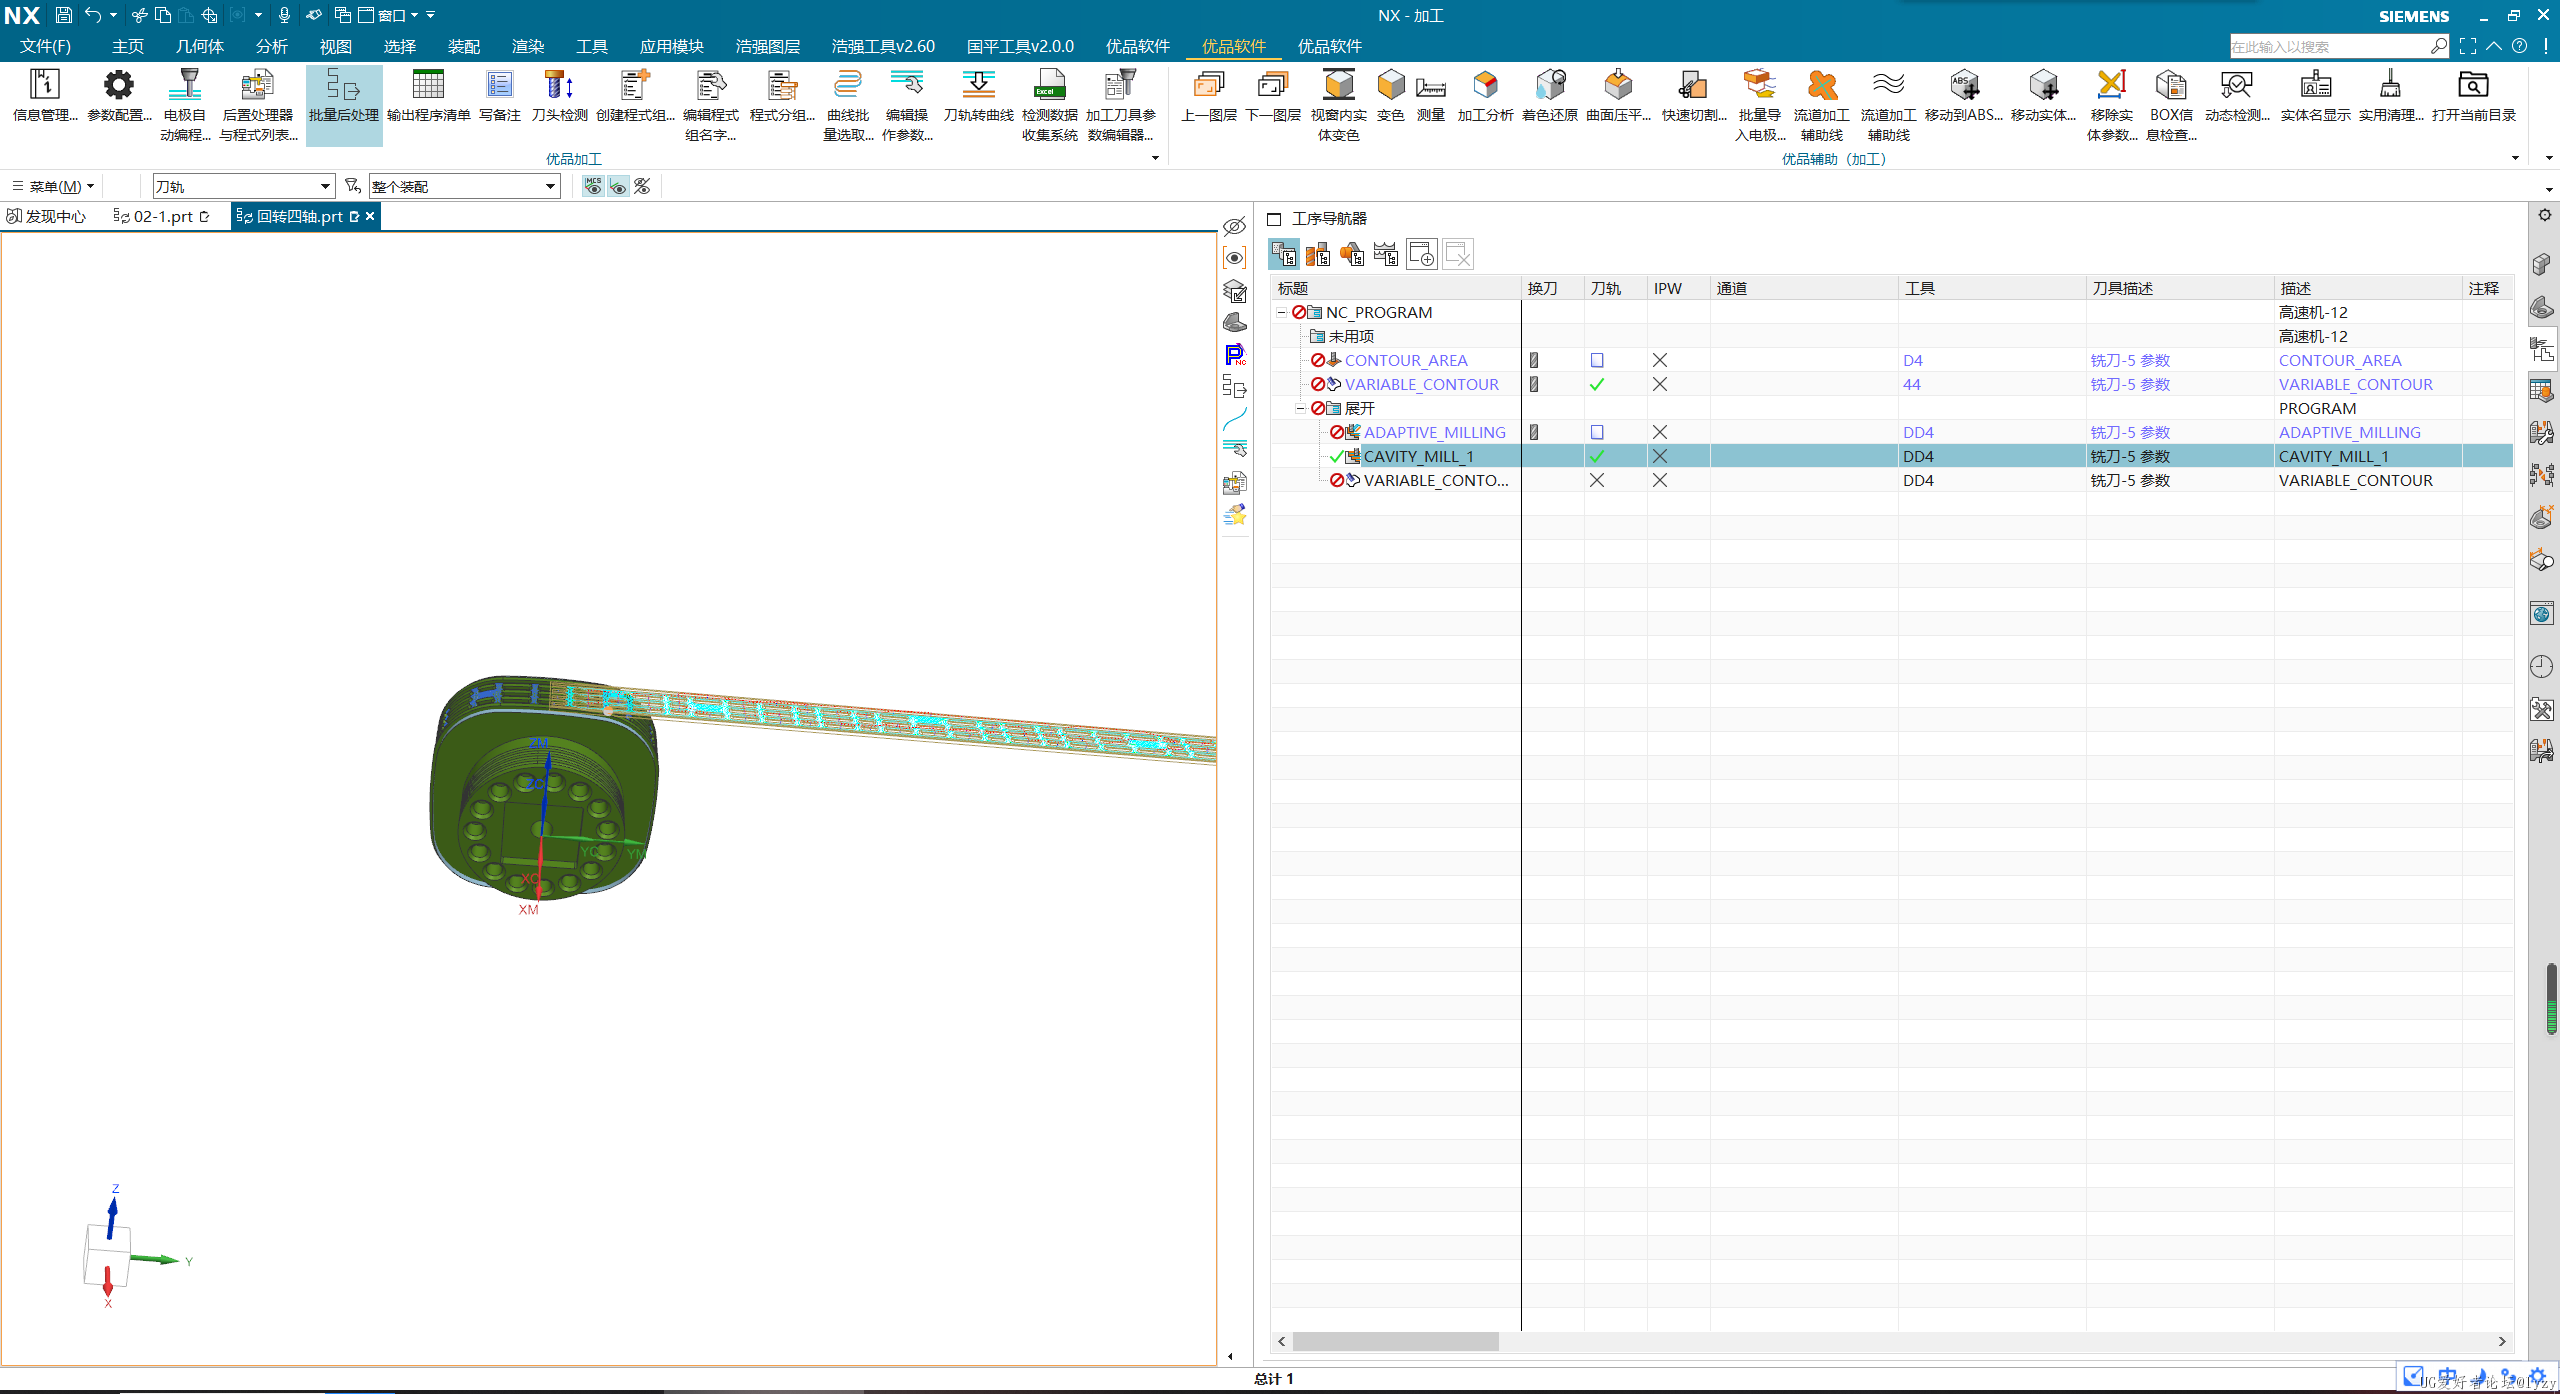Open the 信息管理 tool
Screen dimensions: 2560x1394
45,97
